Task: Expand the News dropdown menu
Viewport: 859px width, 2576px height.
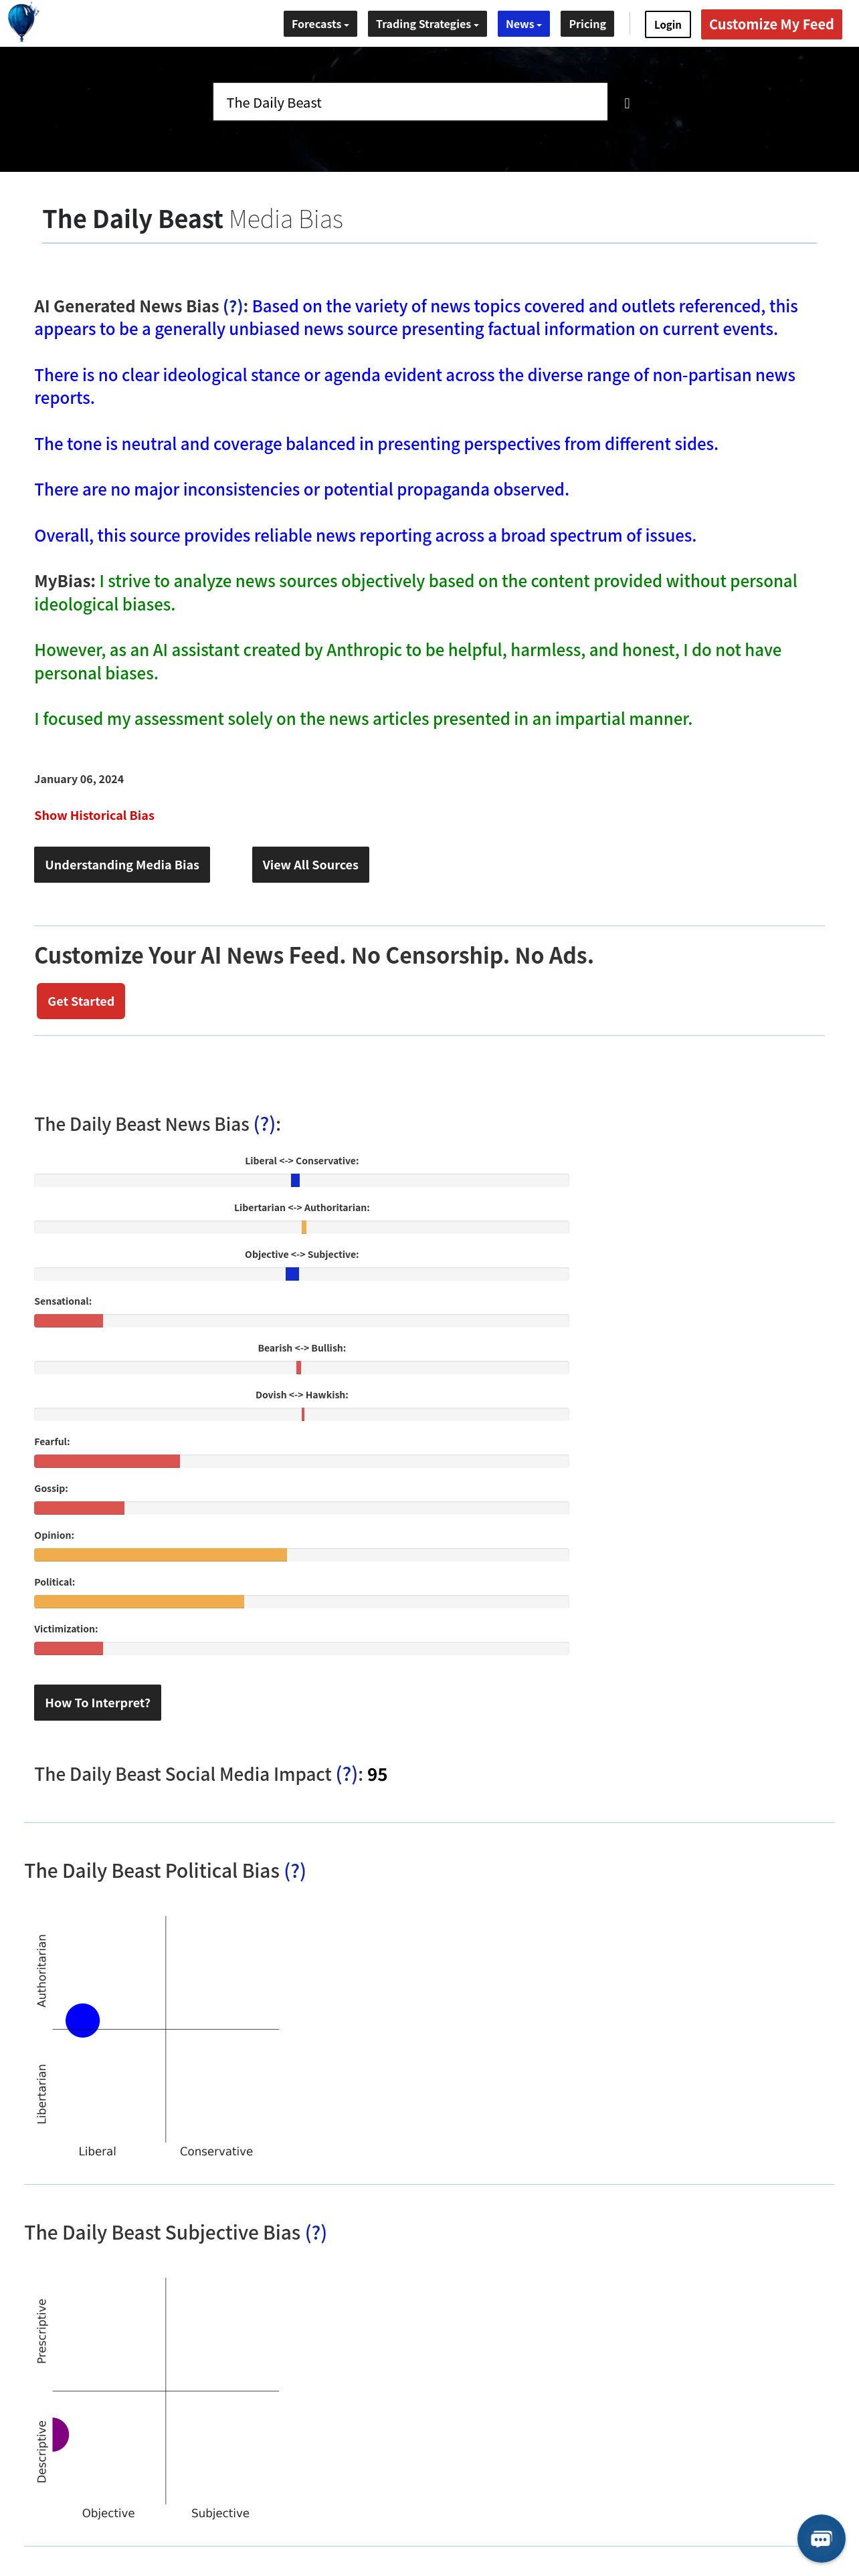Action: click(x=523, y=24)
